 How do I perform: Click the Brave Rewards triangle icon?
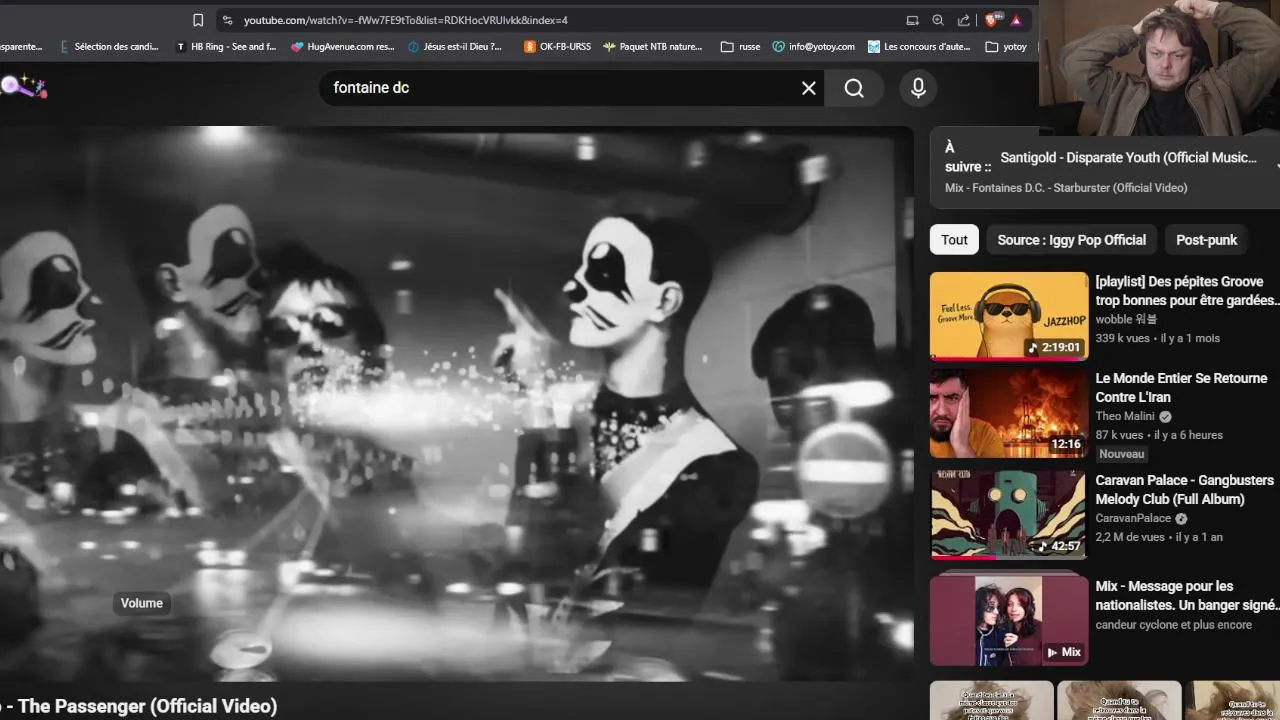click(x=1016, y=20)
